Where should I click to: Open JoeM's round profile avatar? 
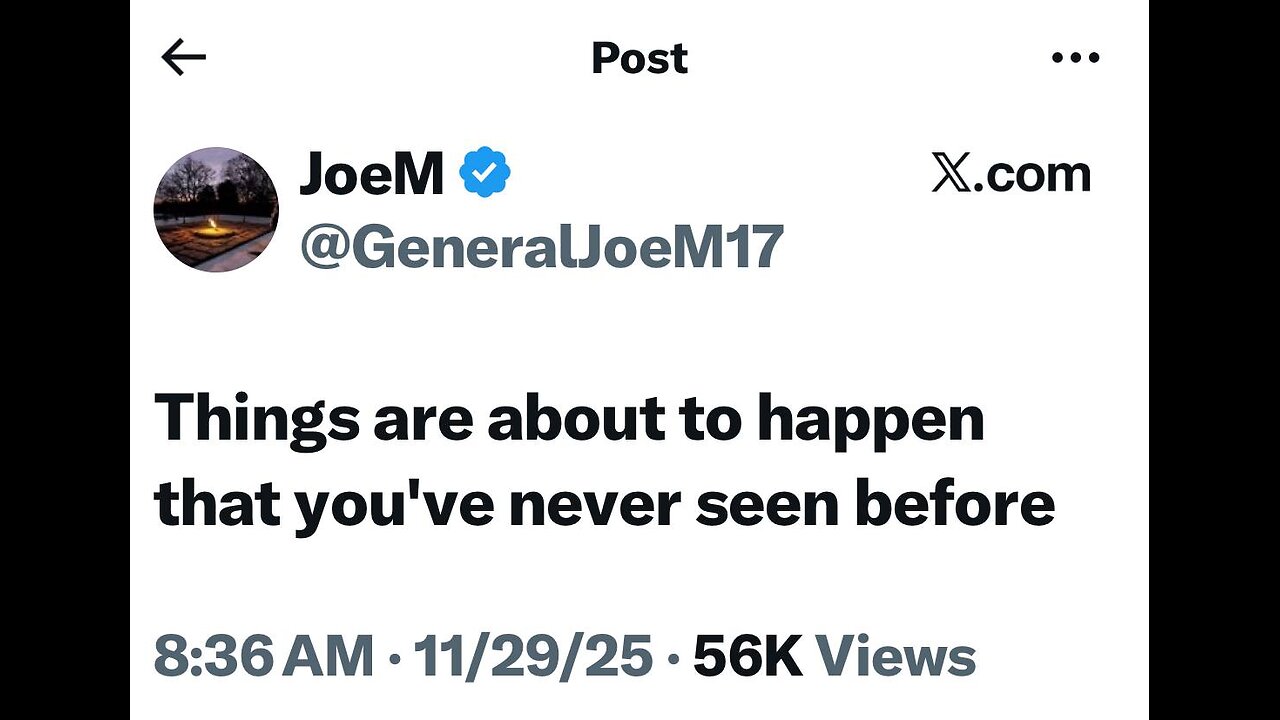tap(216, 210)
